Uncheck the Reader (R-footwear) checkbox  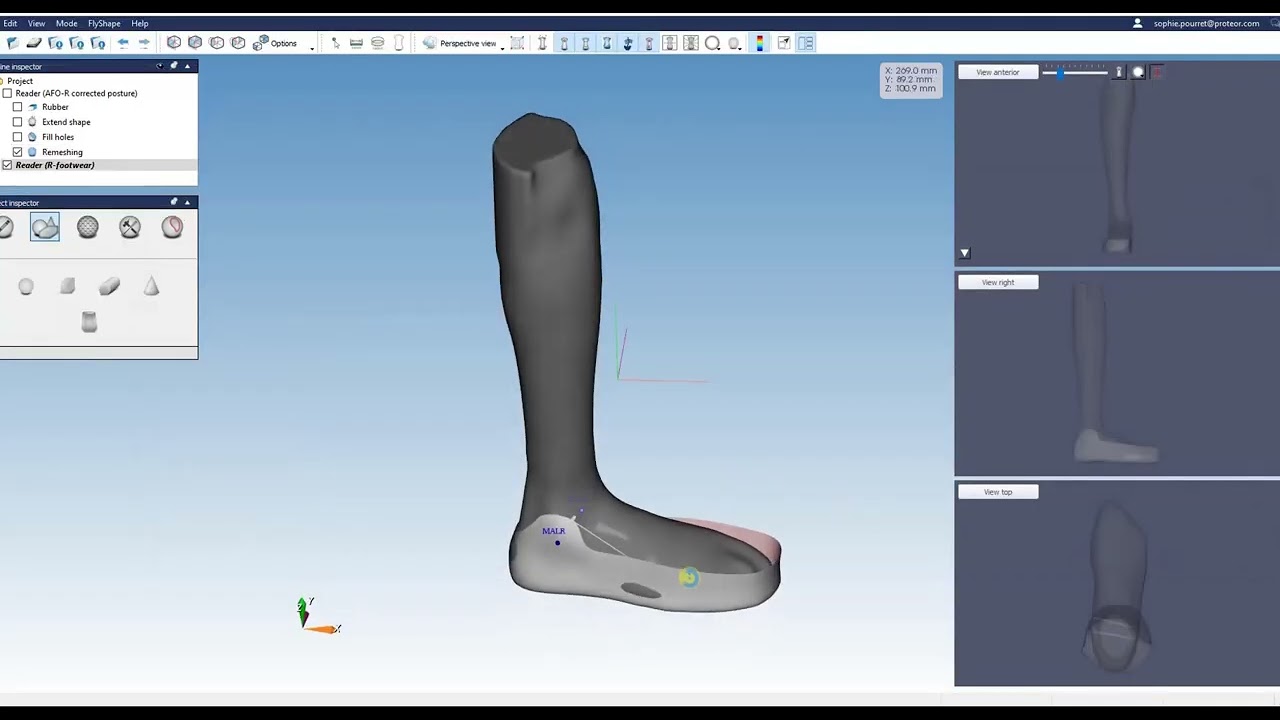pyautogui.click(x=7, y=165)
